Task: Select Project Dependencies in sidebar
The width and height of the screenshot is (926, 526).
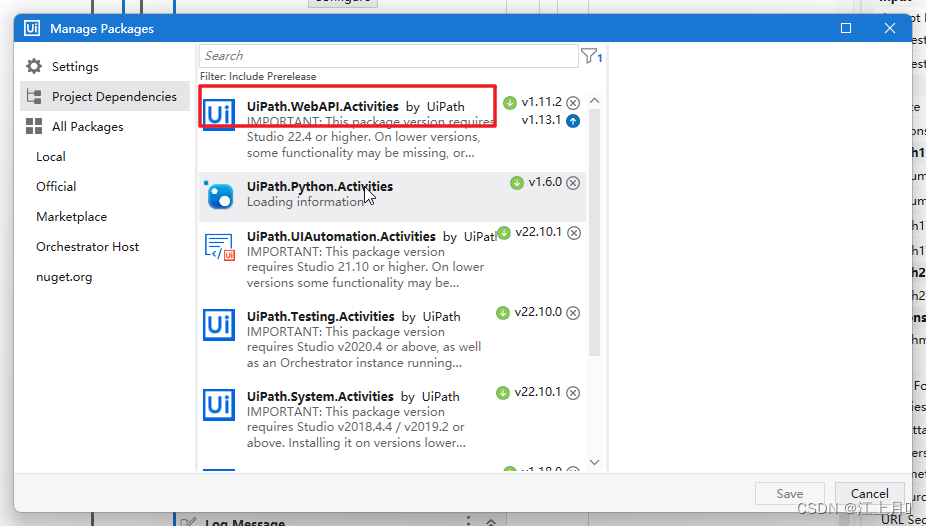Action: (105, 96)
